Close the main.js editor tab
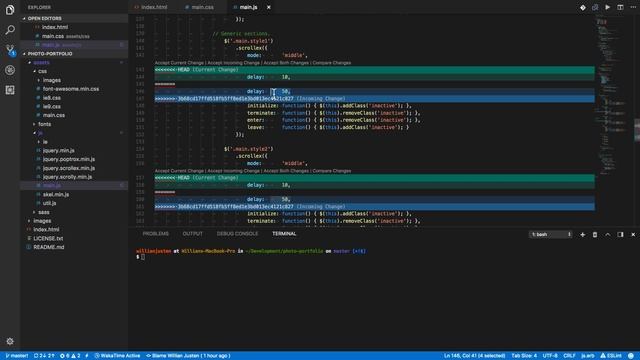 (269, 7)
